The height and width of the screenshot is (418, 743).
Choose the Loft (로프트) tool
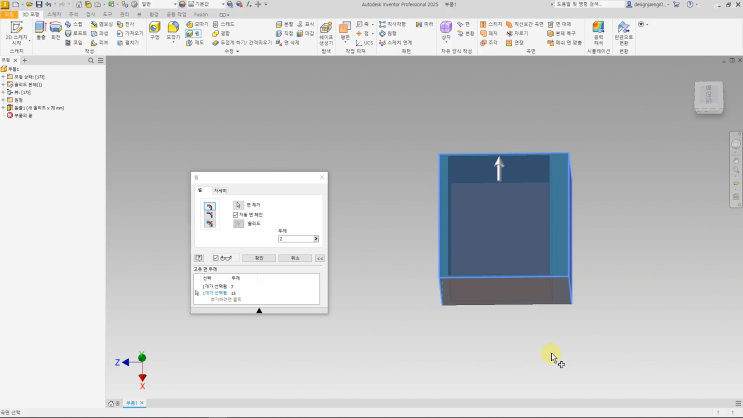(76, 34)
